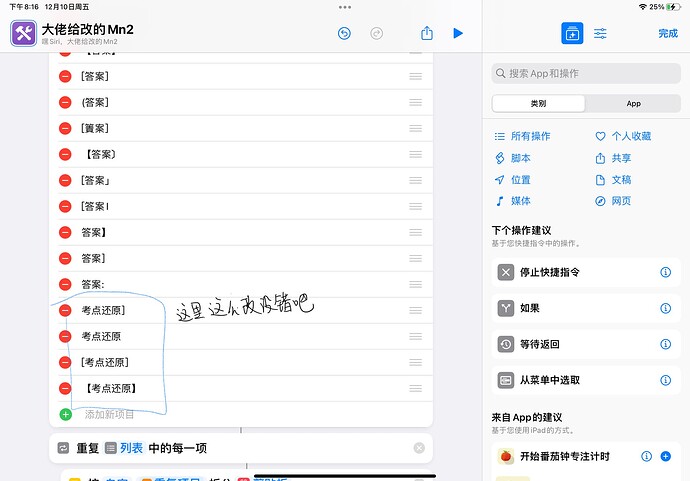Viewport: 690px width, 481px height.
Task: Tap 完成 to finish editing
Action: 668,33
